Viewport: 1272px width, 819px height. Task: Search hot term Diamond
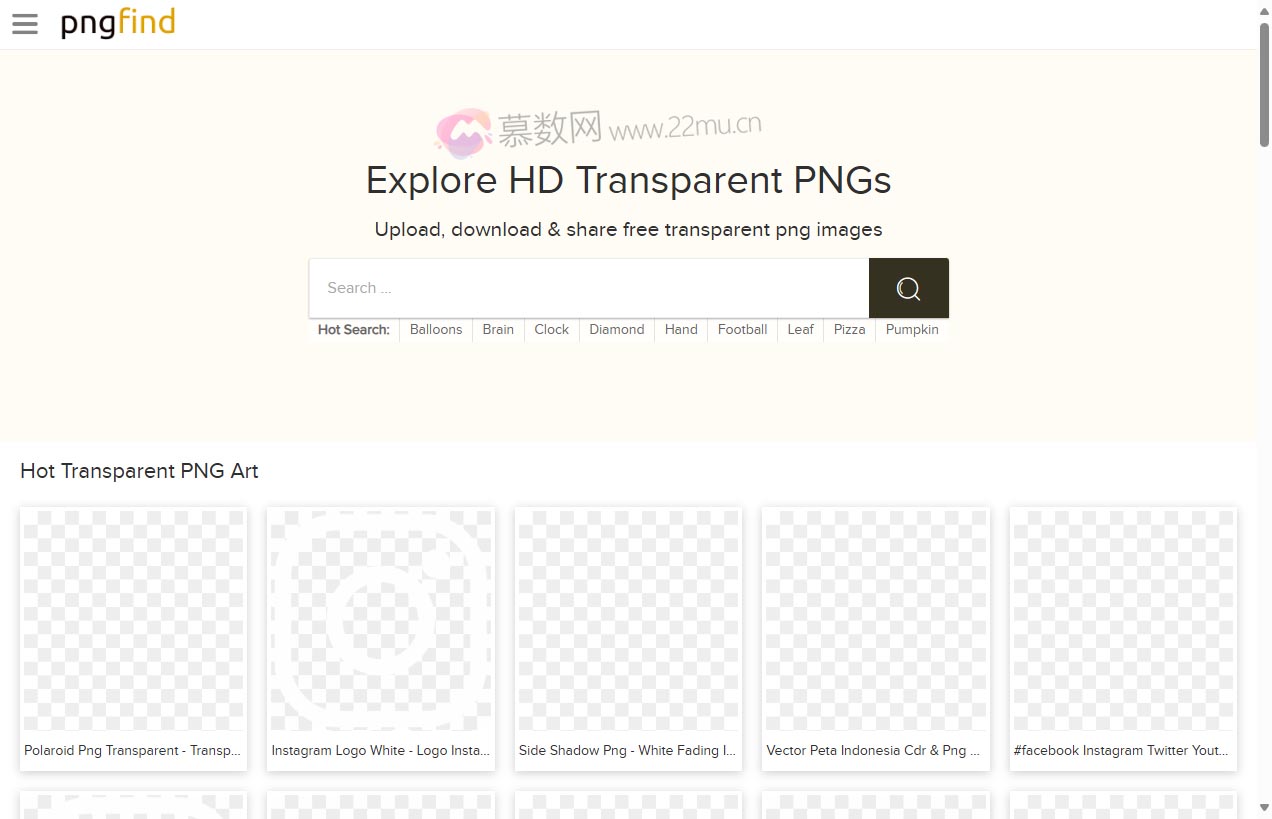(616, 329)
